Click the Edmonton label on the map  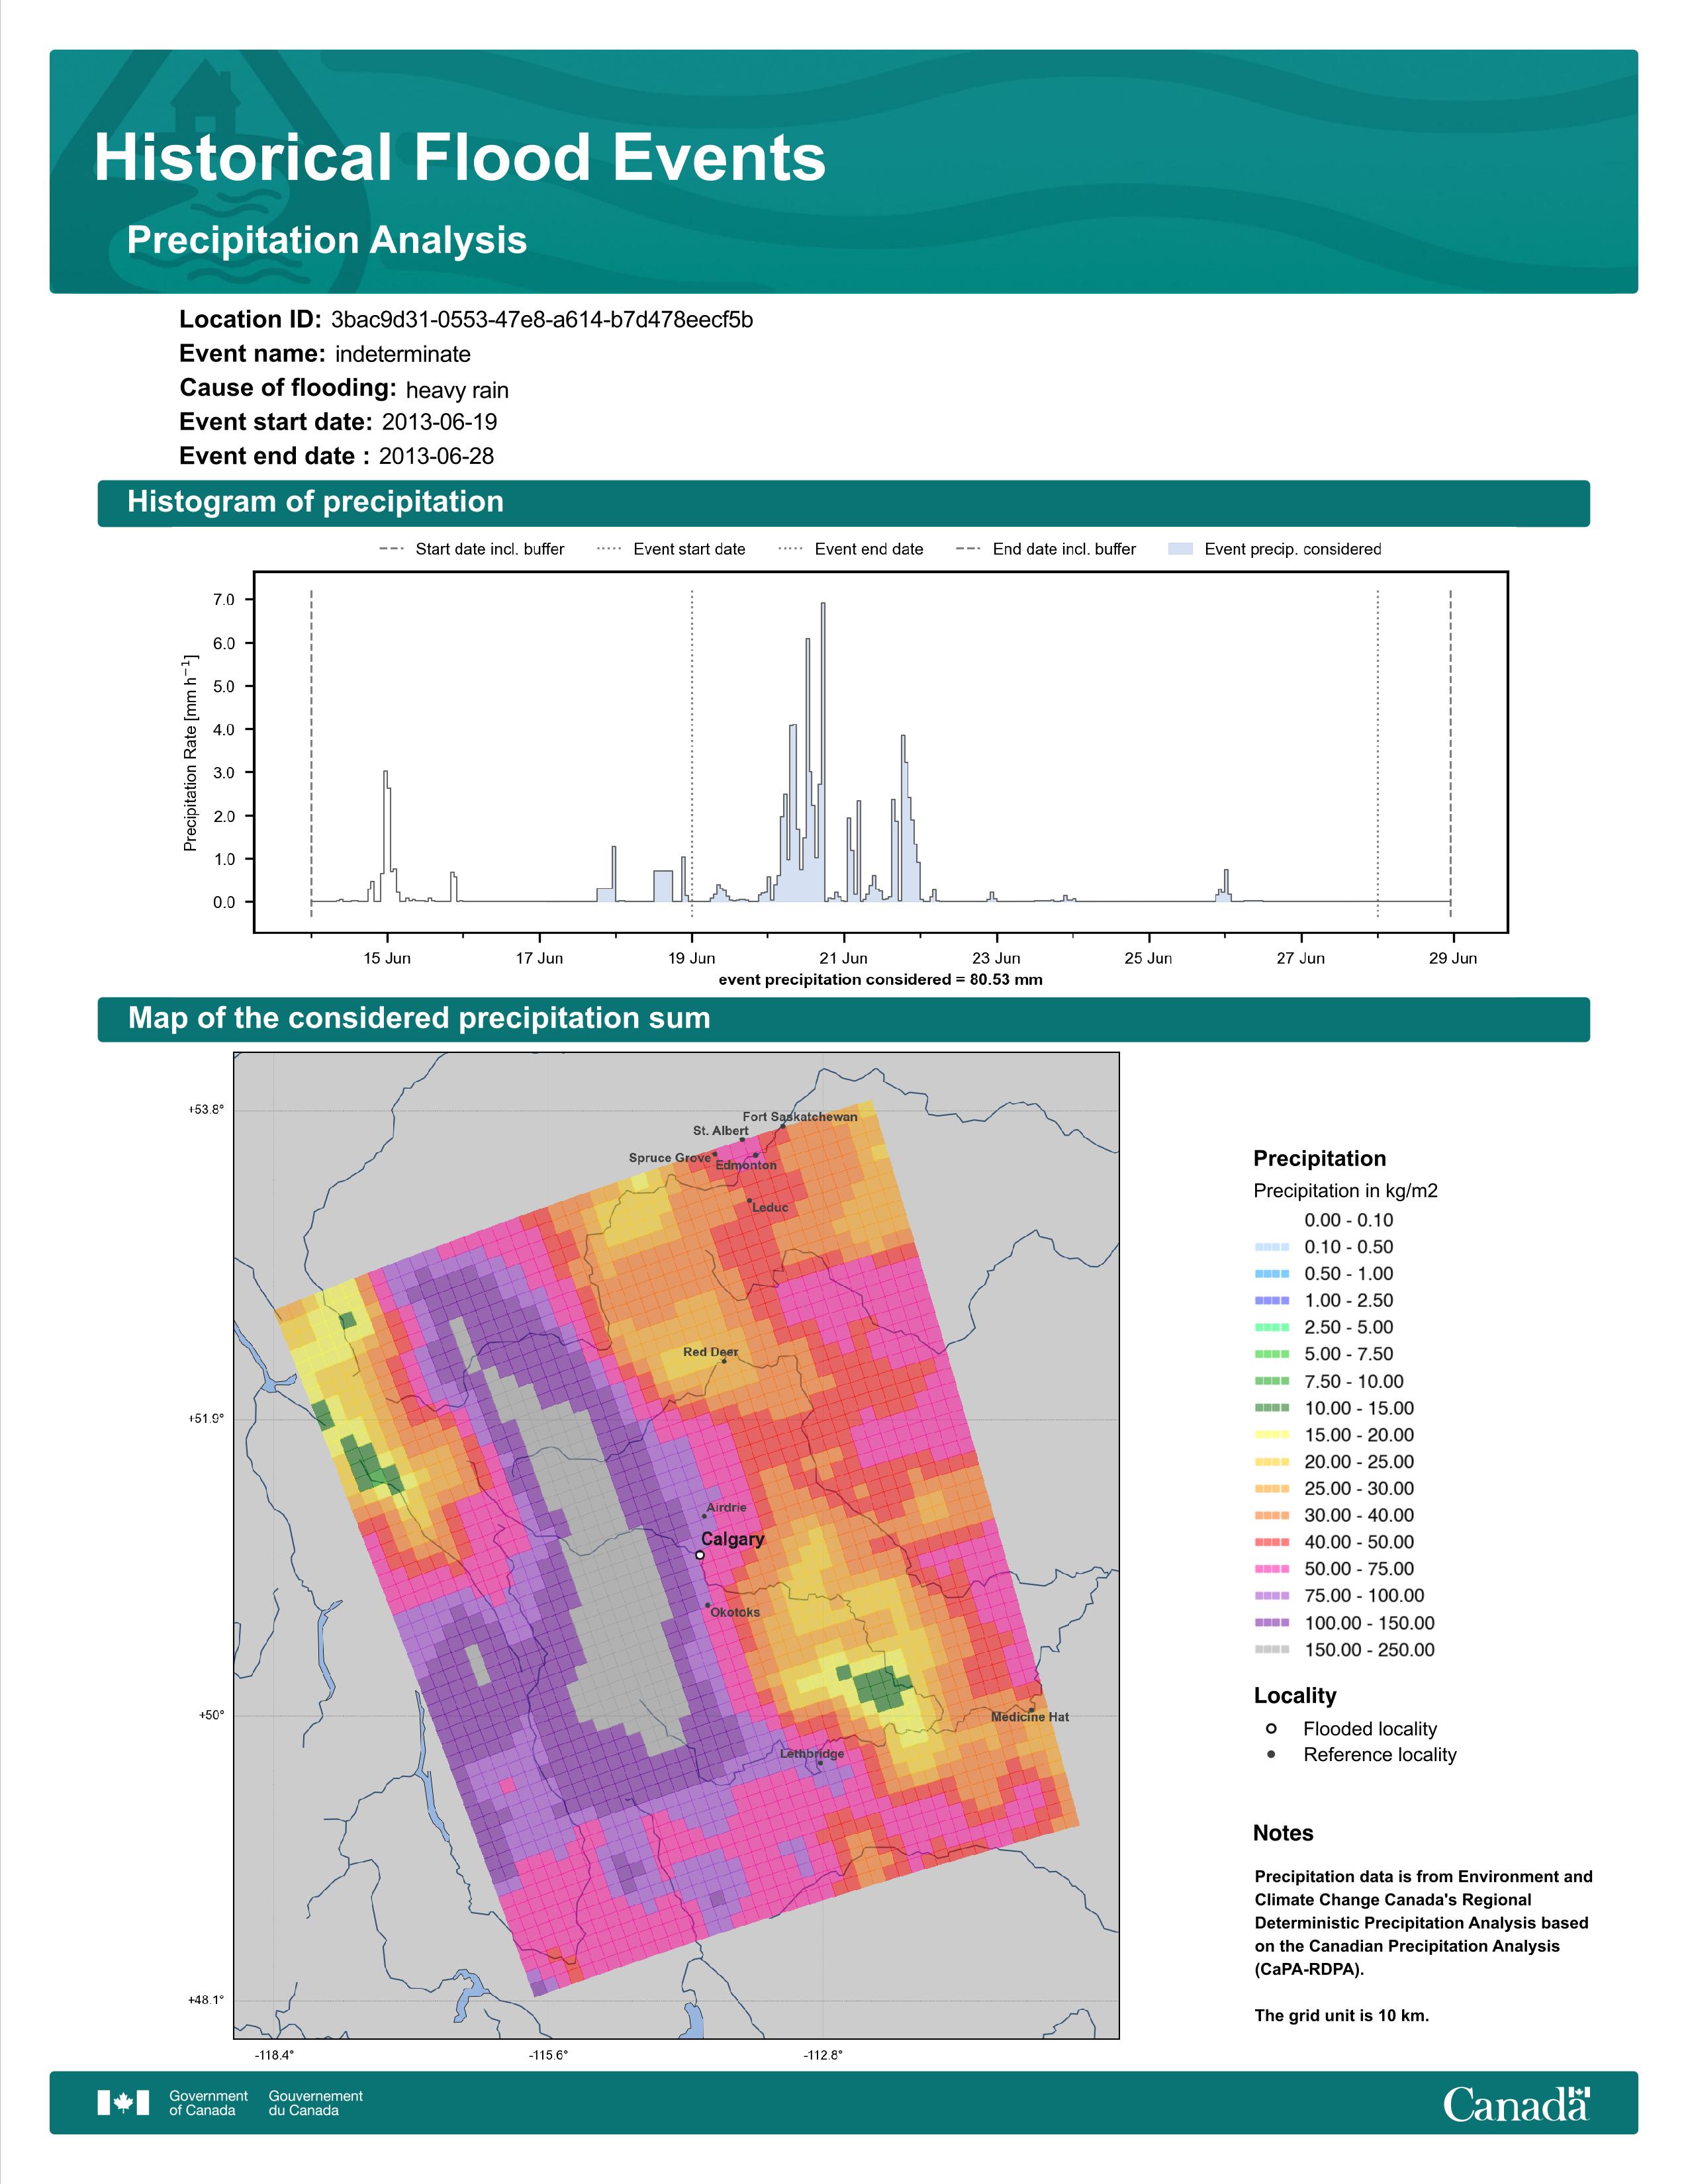click(x=746, y=1165)
